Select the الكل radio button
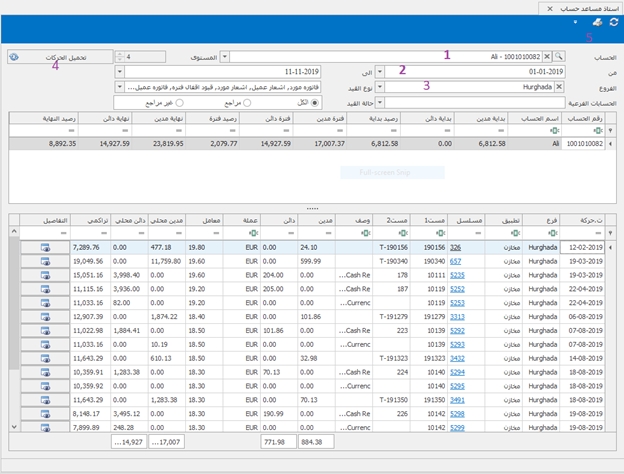 pos(315,102)
